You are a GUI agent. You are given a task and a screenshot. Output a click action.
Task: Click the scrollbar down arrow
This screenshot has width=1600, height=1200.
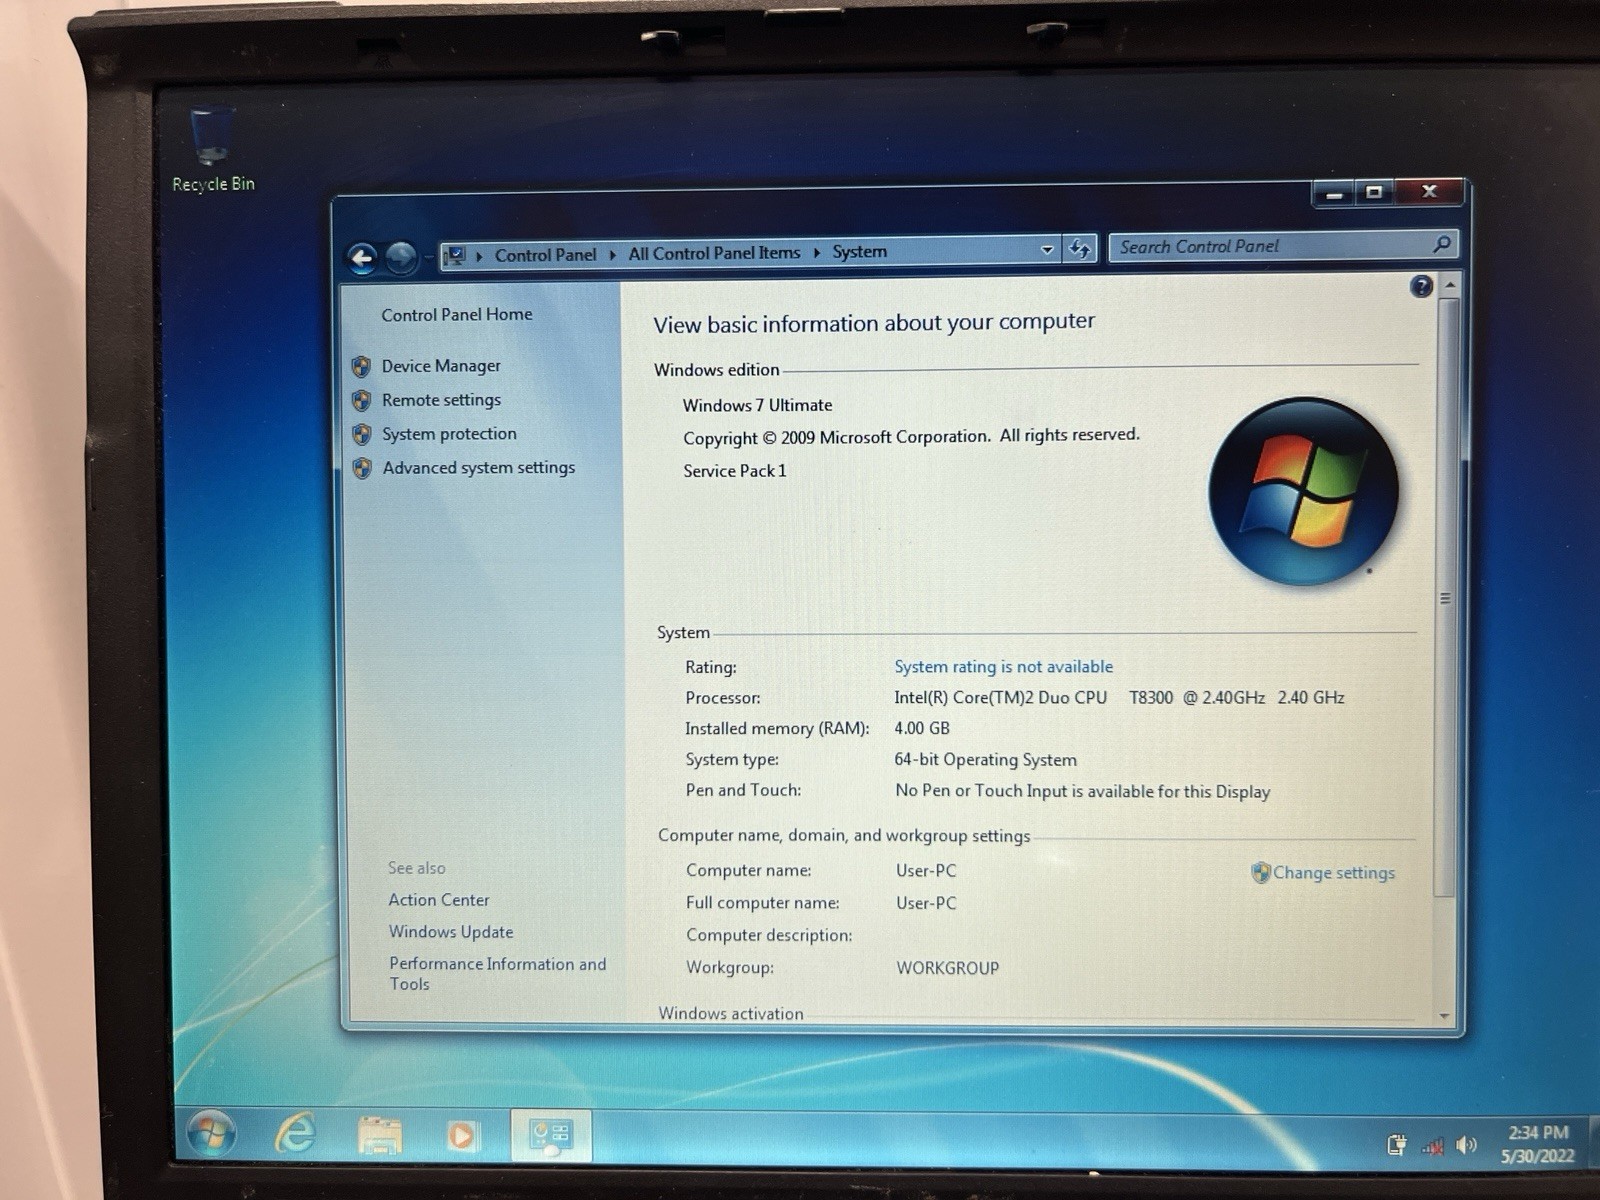(1444, 1015)
